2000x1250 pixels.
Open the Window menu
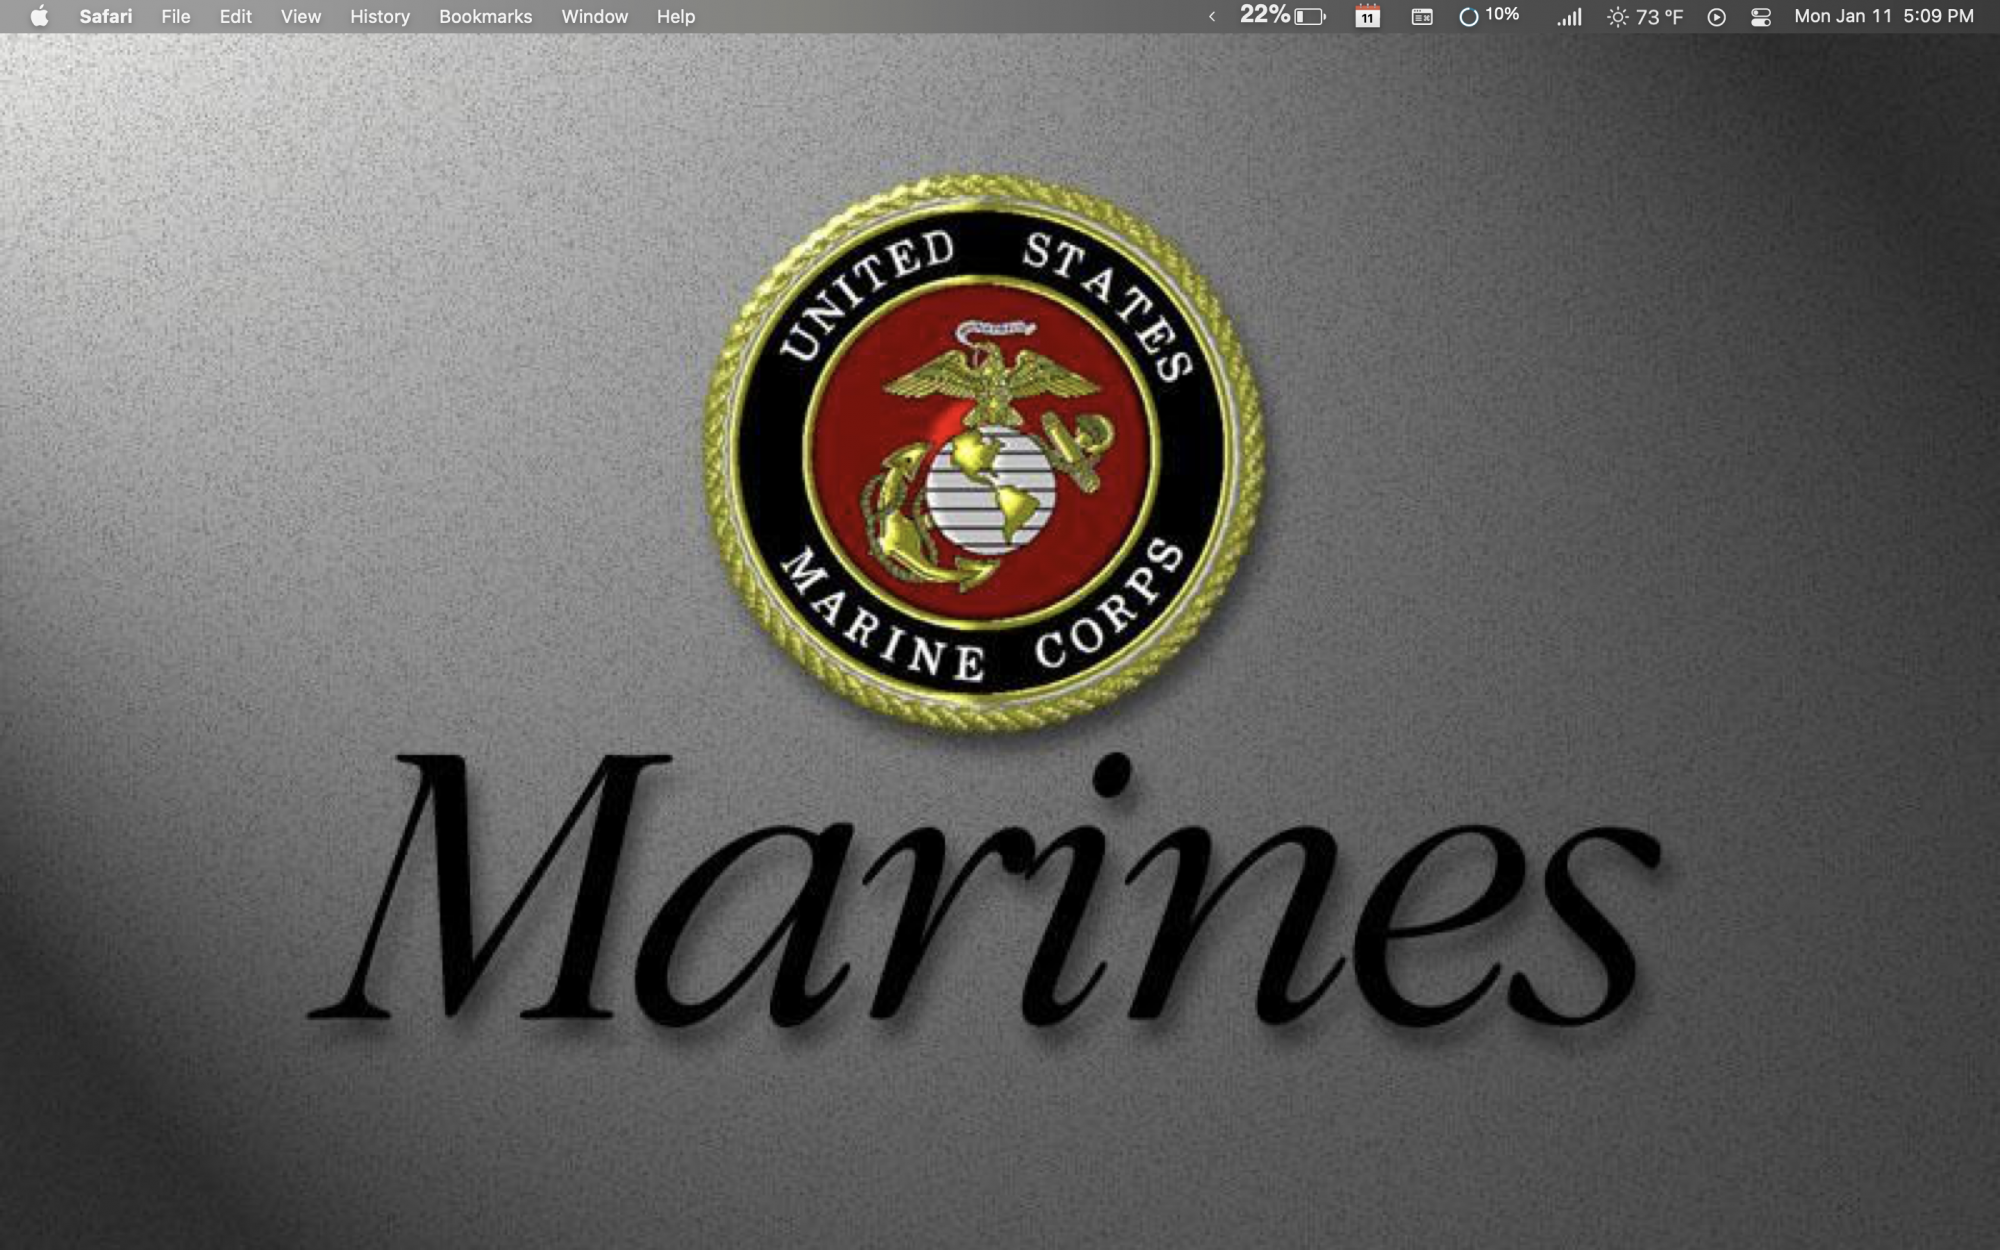pos(595,16)
